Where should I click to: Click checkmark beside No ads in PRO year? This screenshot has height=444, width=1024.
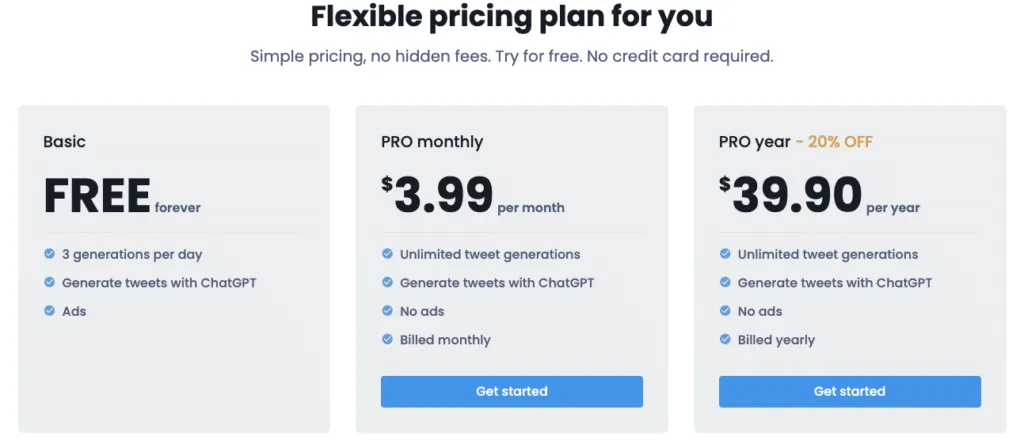click(725, 311)
